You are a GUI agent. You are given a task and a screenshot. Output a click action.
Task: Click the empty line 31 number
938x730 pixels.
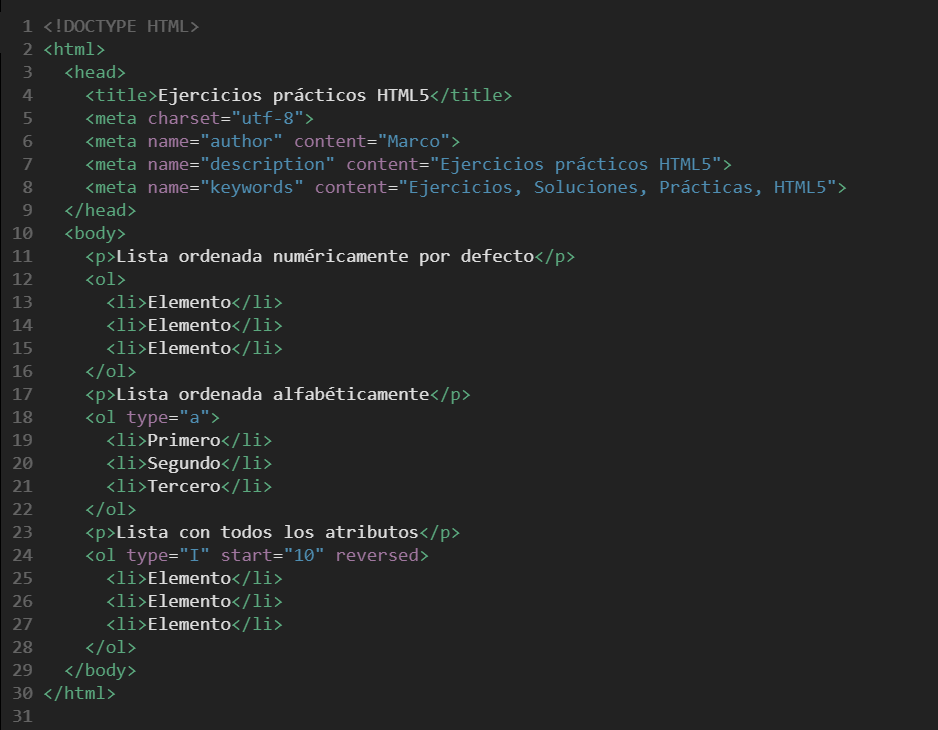pyautogui.click(x=23, y=716)
